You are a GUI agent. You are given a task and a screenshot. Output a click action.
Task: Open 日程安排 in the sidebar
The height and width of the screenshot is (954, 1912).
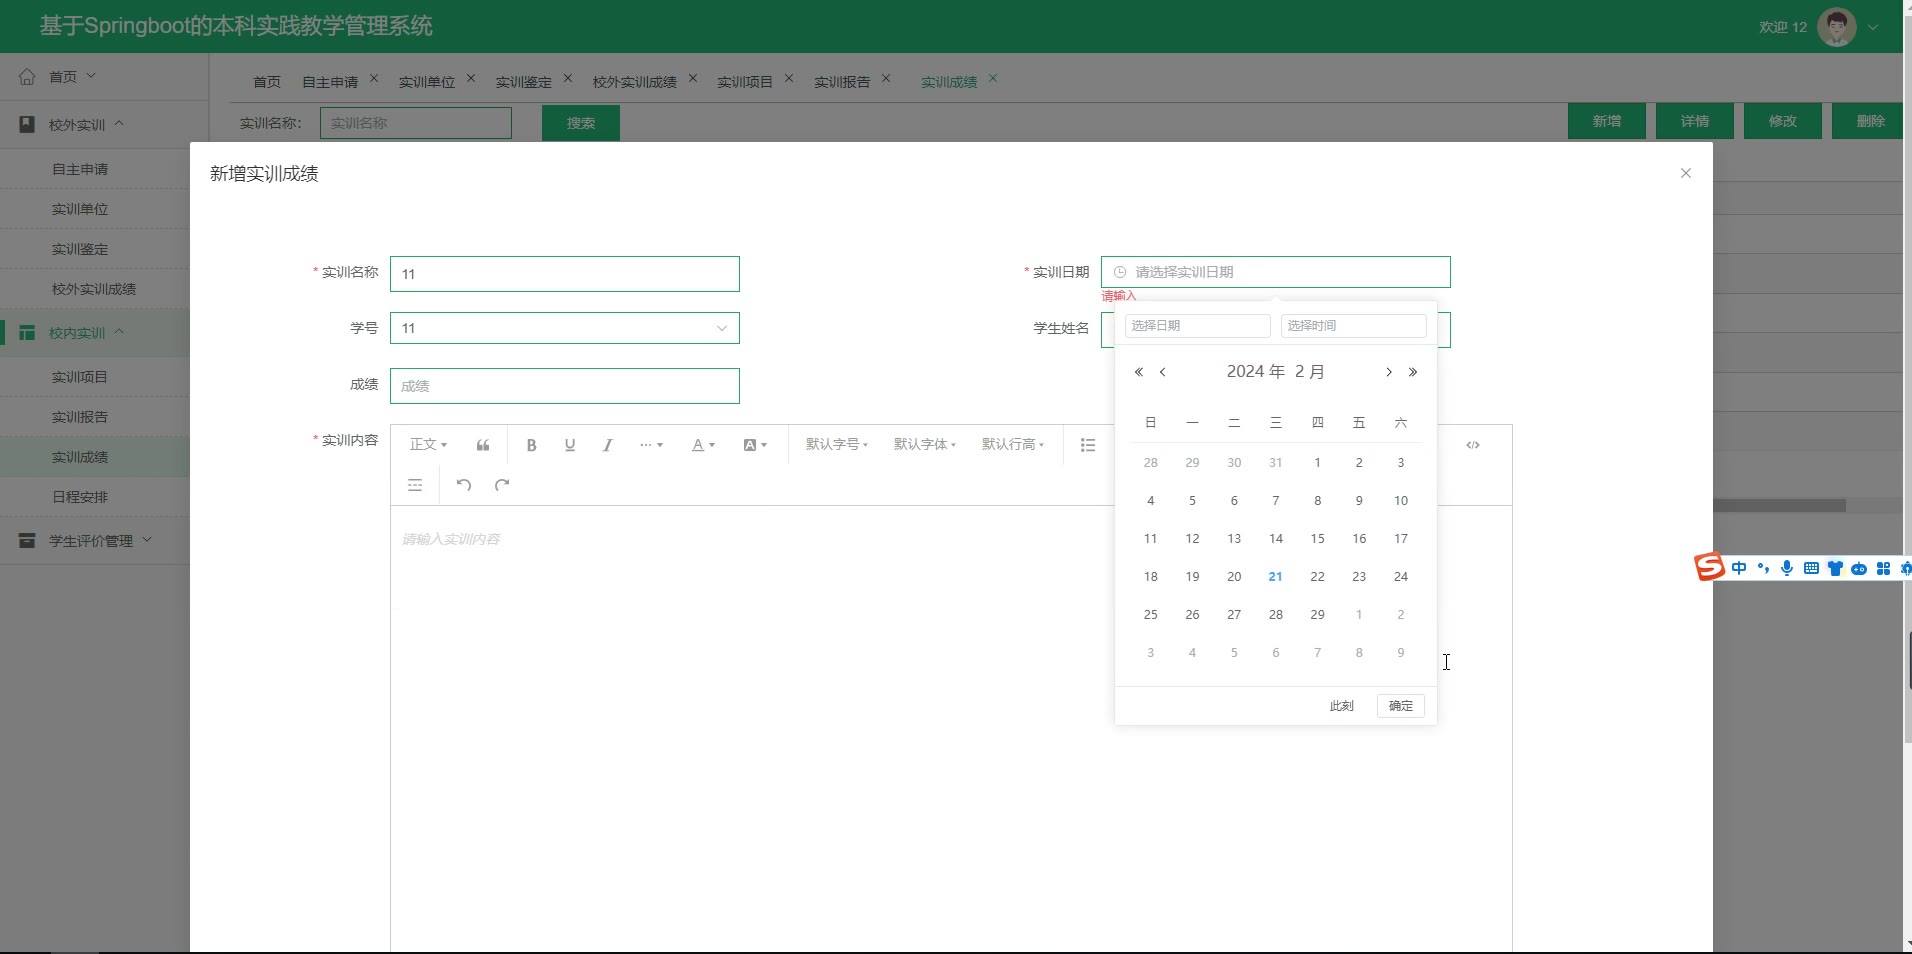(80, 497)
